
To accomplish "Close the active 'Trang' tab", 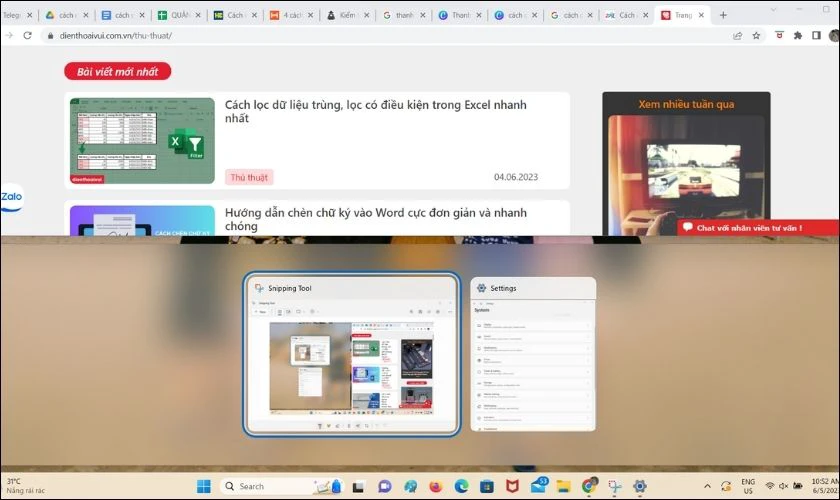I will [701, 15].
